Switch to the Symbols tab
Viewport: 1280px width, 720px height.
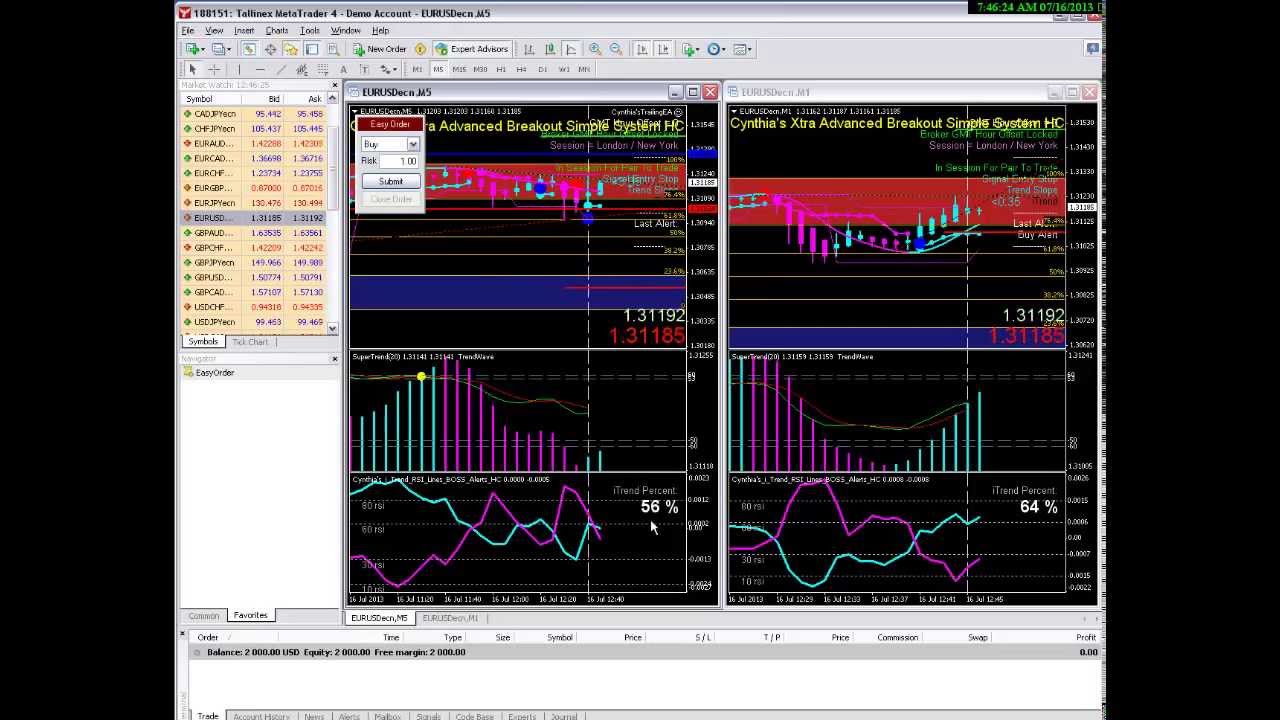click(x=203, y=342)
